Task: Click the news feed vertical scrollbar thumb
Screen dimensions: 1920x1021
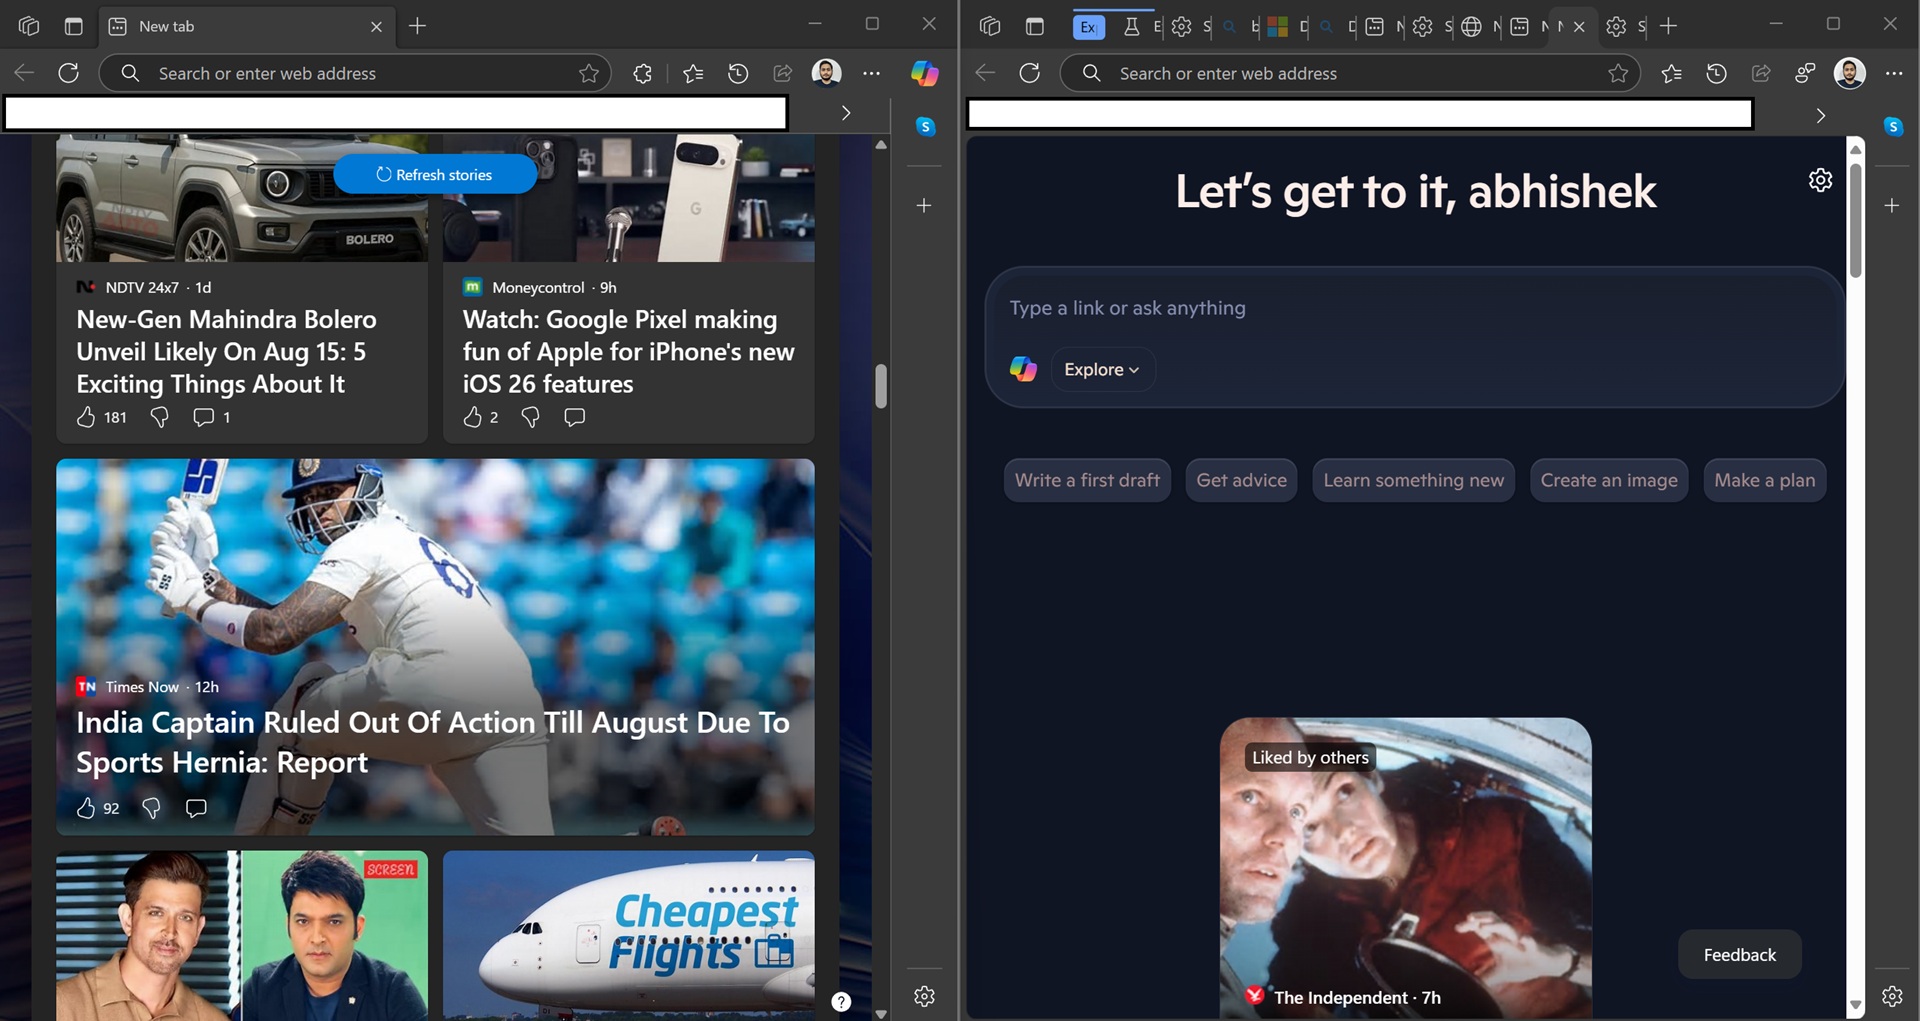Action: pos(881,386)
